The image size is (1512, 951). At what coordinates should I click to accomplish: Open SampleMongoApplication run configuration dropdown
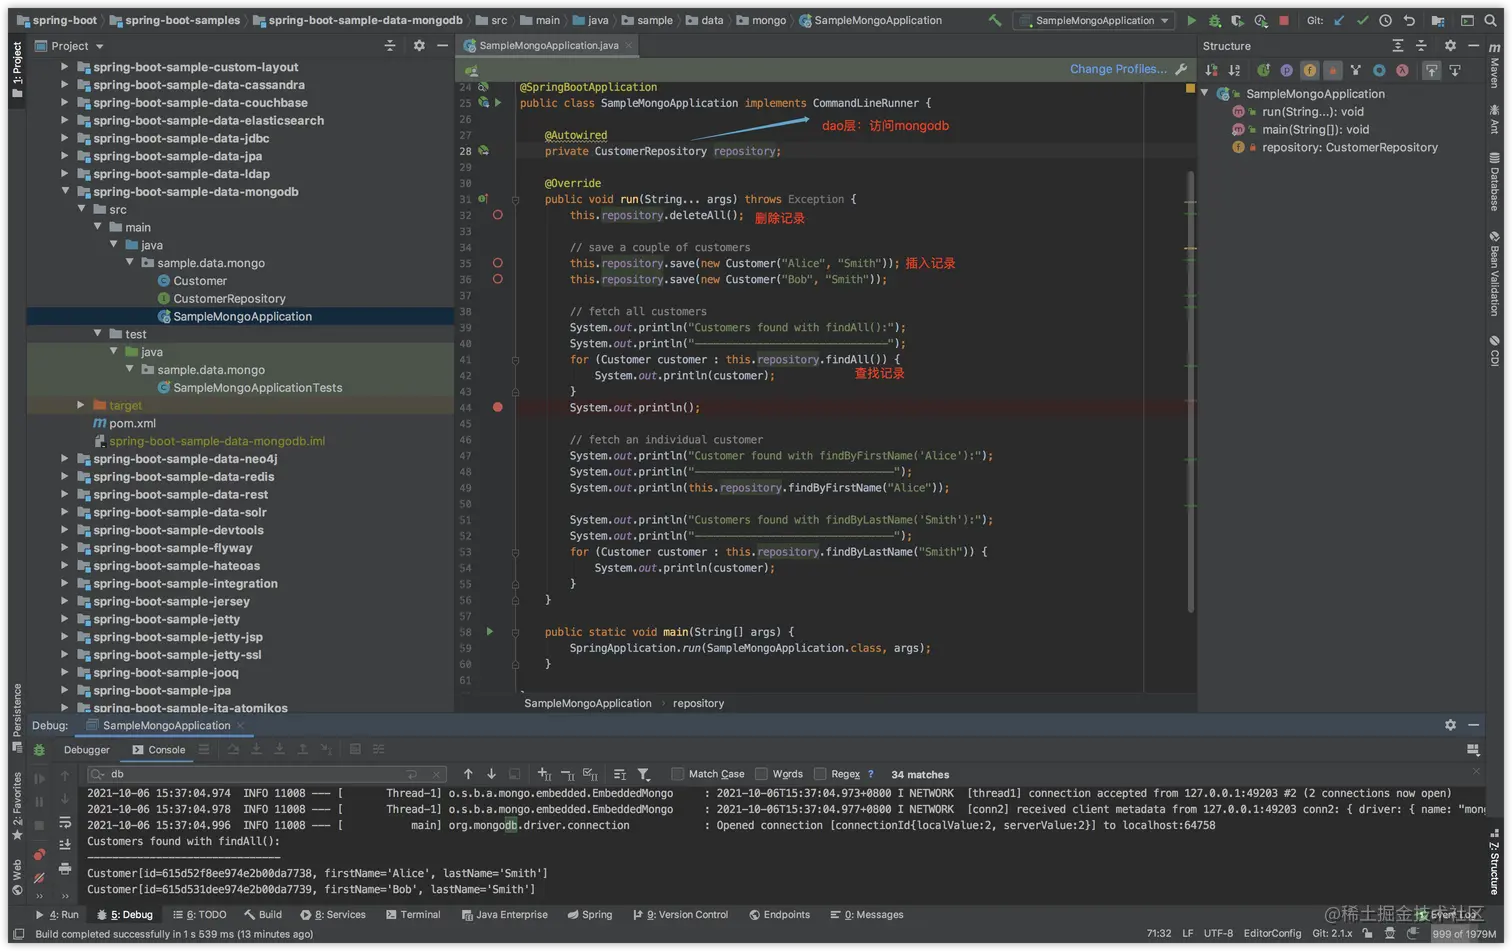coord(1095,20)
